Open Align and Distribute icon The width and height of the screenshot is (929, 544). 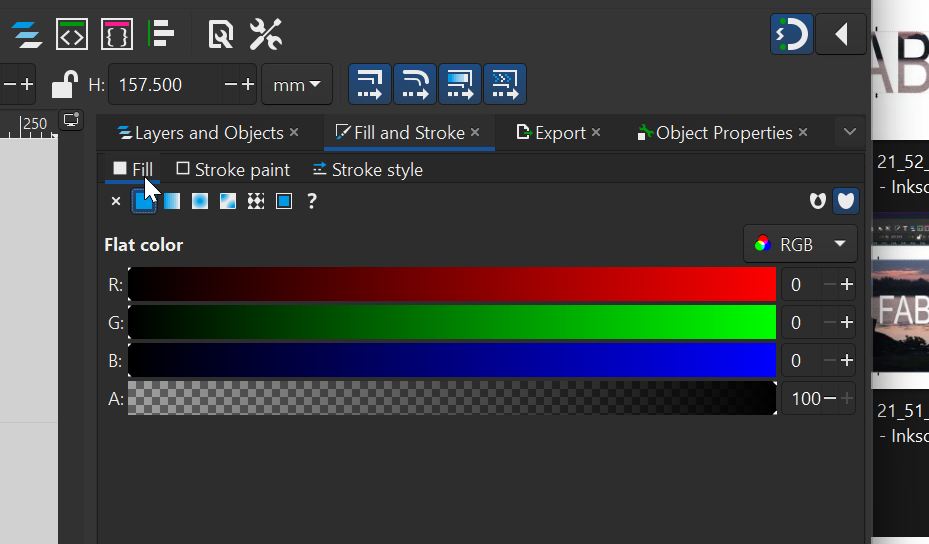pos(161,34)
